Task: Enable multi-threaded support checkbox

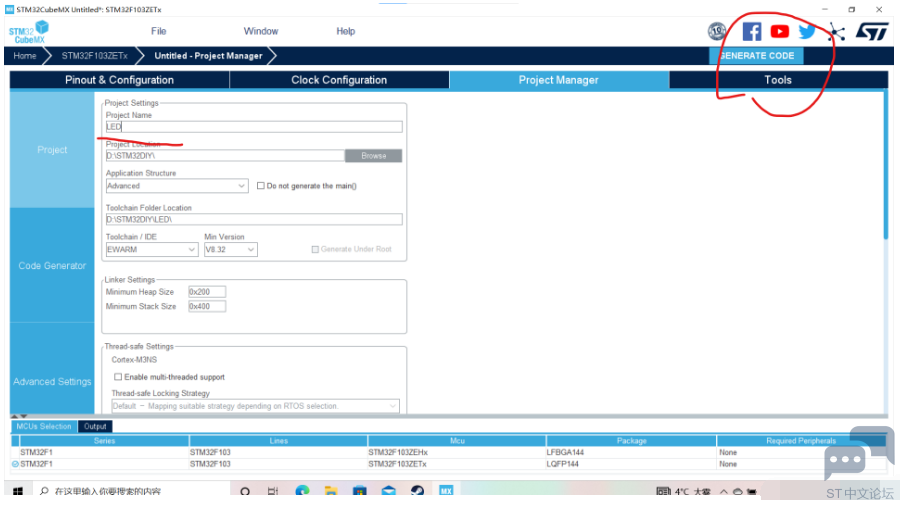Action: (x=118, y=377)
